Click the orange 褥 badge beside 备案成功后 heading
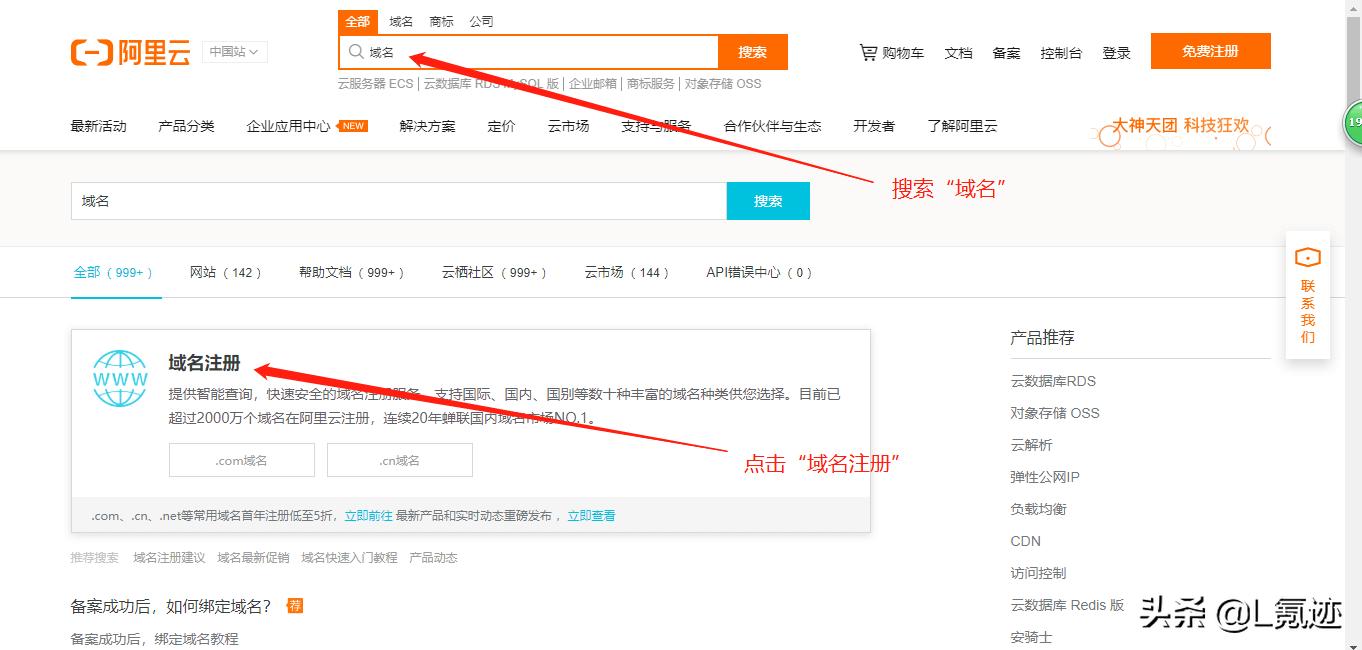The height and width of the screenshot is (650, 1362). [295, 606]
